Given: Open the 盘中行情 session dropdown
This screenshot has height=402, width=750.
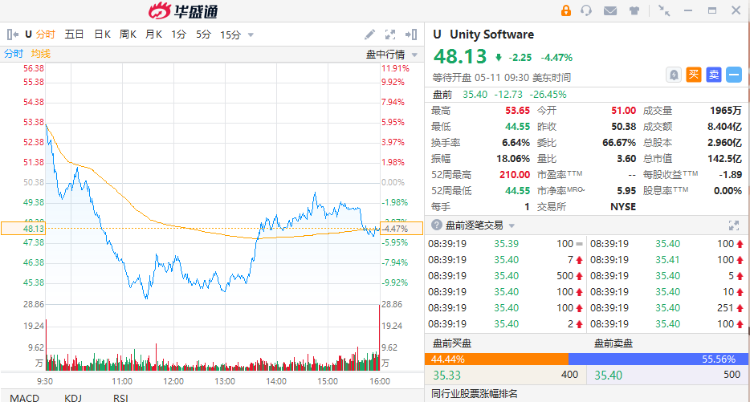Looking at the screenshot, I should point(392,55).
